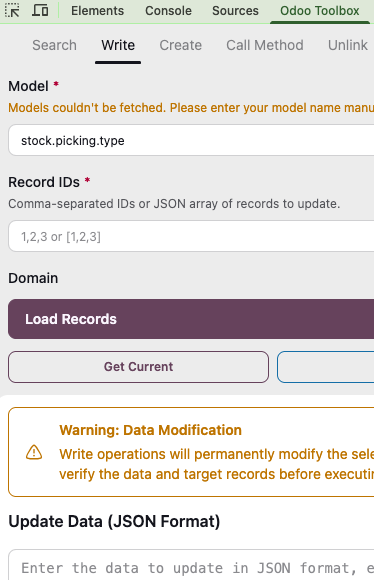Select the Write operation tab

[x=118, y=45]
